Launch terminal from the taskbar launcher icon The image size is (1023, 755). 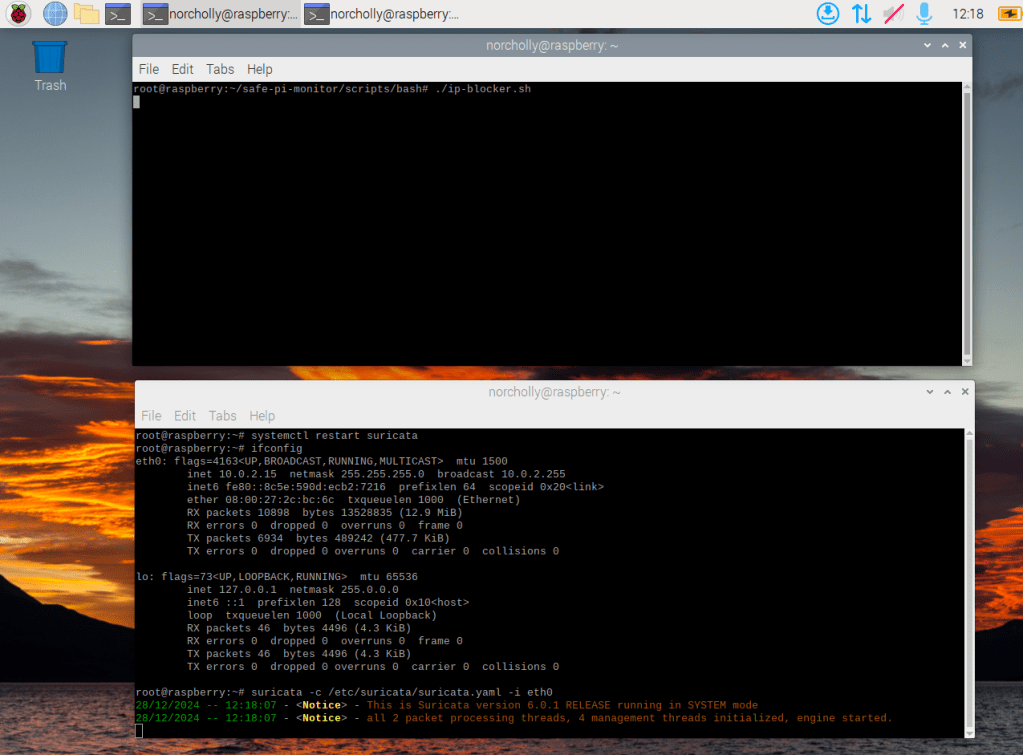tap(118, 14)
